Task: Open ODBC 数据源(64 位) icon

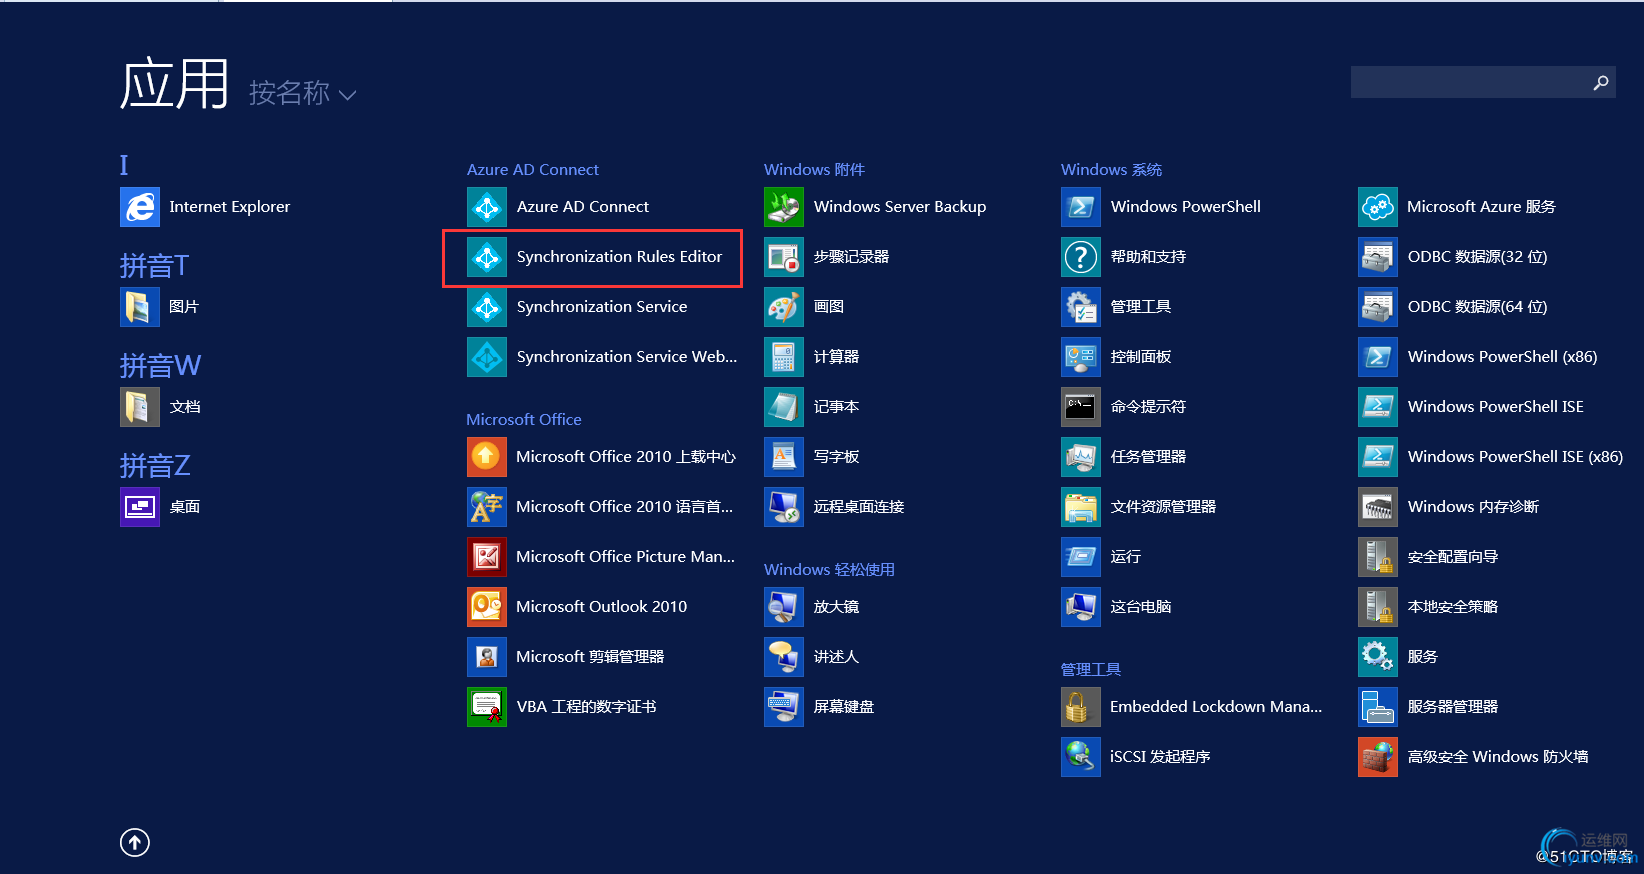Action: (1378, 307)
